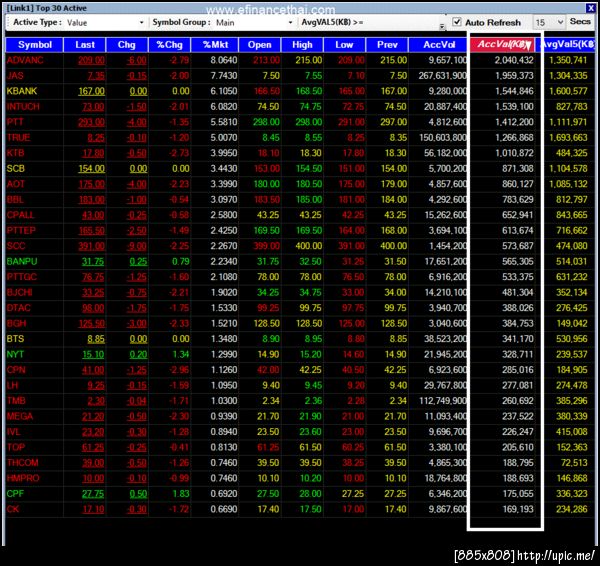Sort by the Symbol column header

(34, 45)
